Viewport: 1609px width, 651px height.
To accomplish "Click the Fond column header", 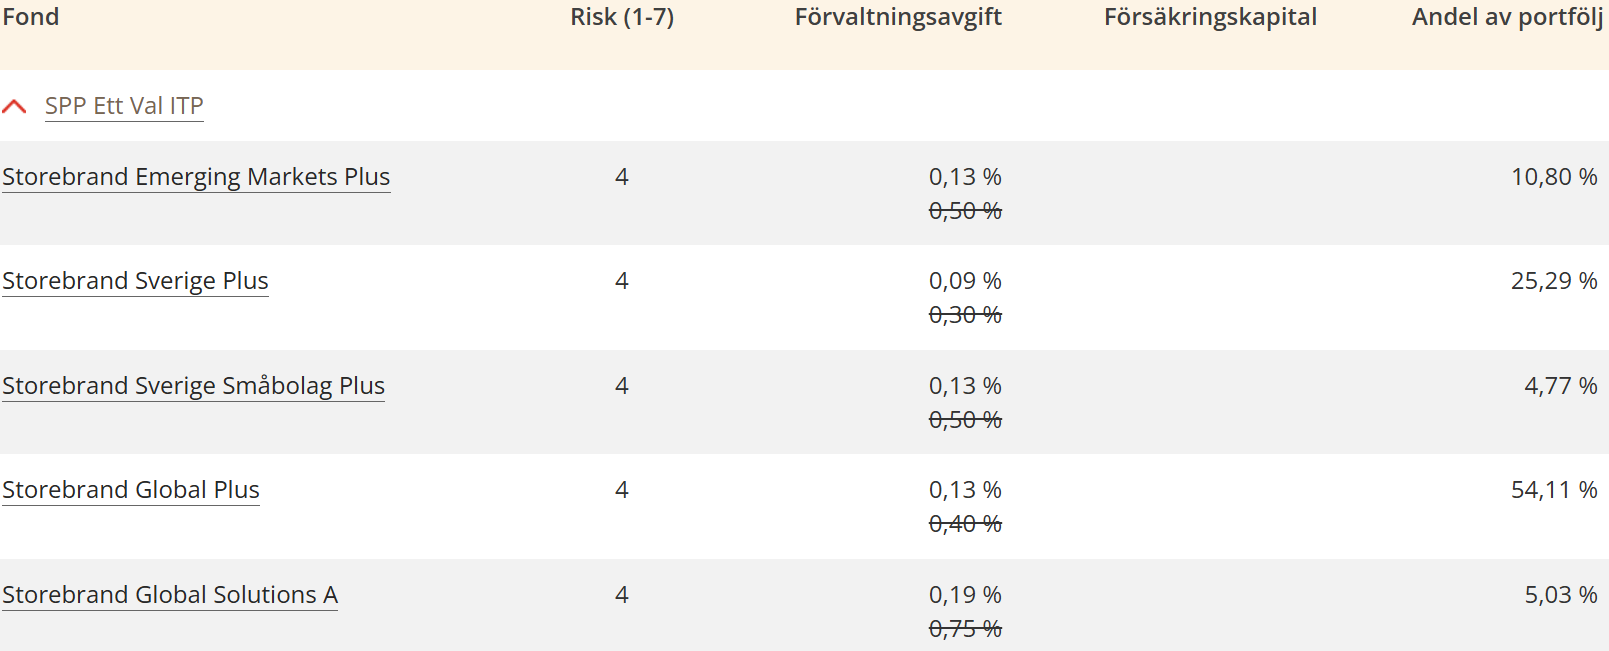I will [x=31, y=17].
